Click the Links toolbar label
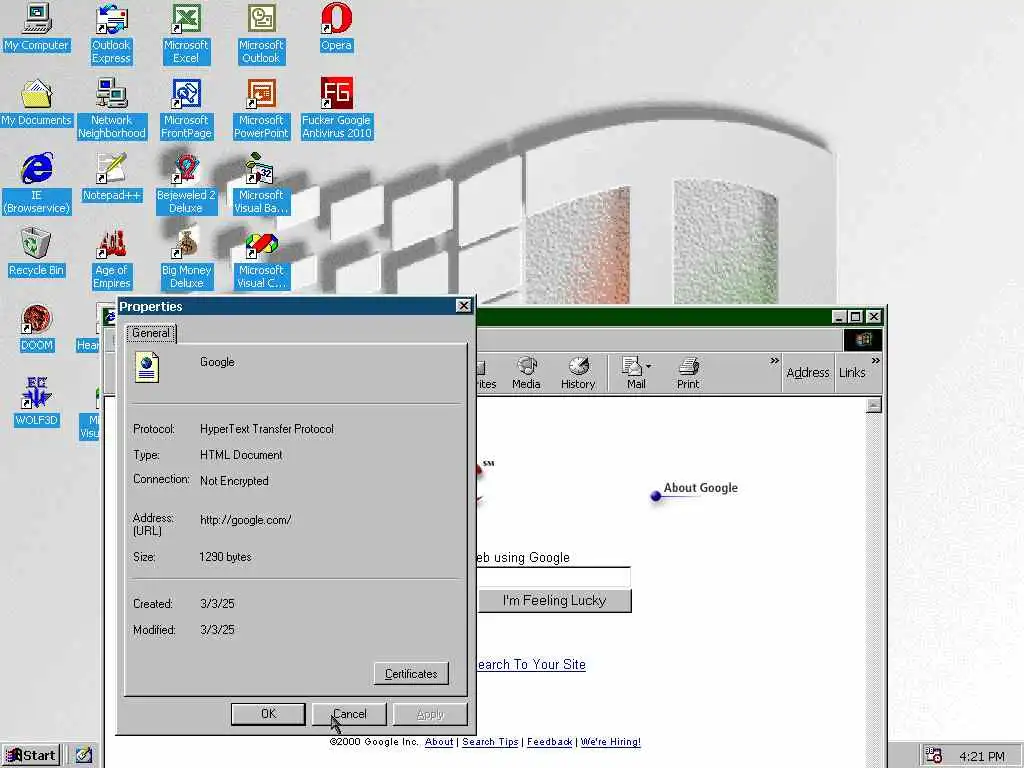The width and height of the screenshot is (1024, 768). 852,373
